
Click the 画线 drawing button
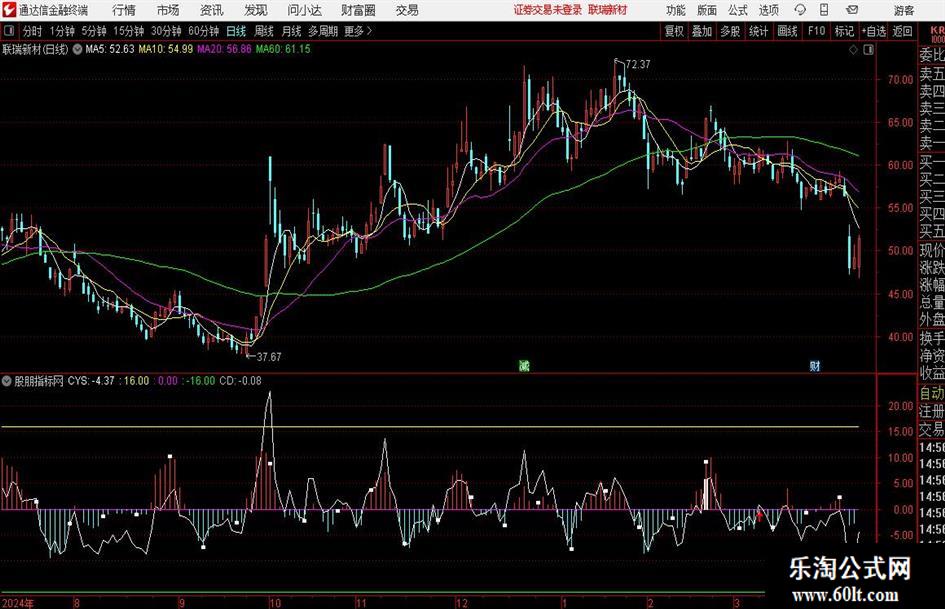[x=787, y=31]
